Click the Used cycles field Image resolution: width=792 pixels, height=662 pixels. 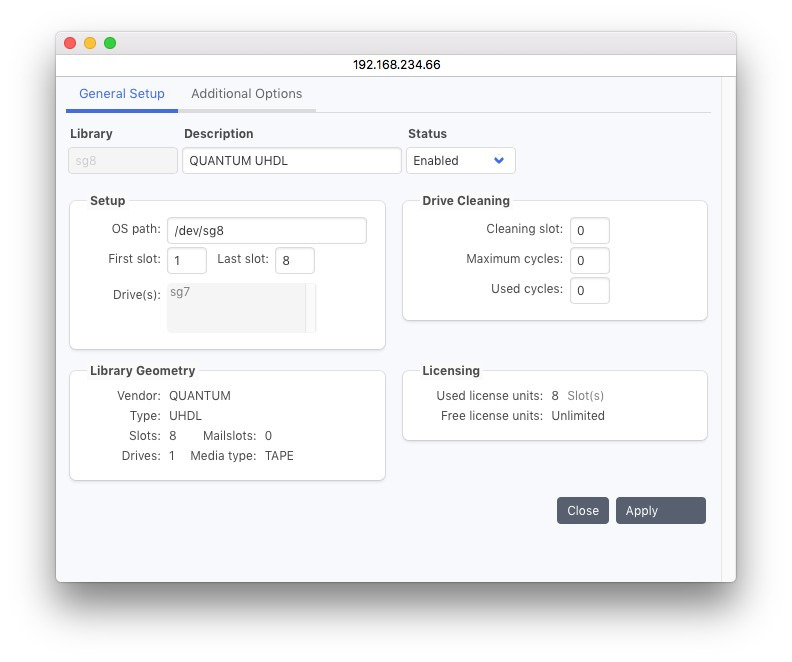[589, 291]
